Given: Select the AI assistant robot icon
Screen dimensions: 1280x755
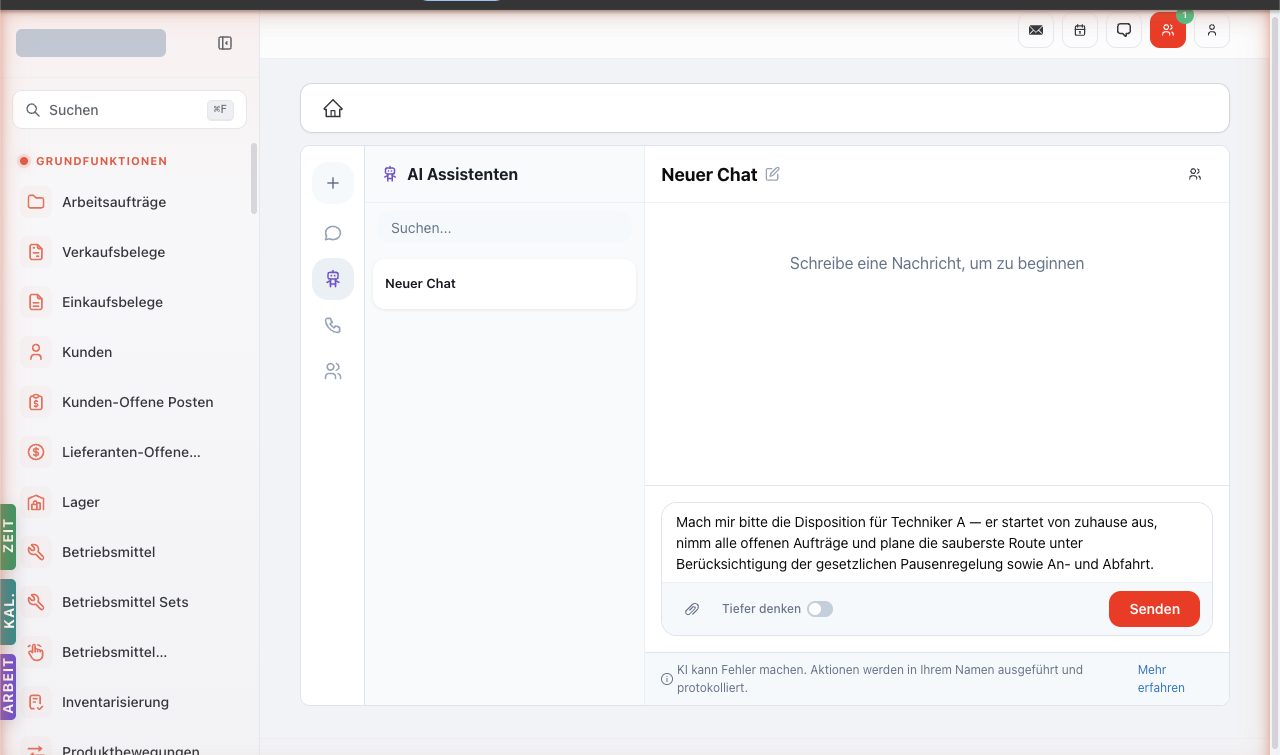Looking at the screenshot, I should click(333, 279).
